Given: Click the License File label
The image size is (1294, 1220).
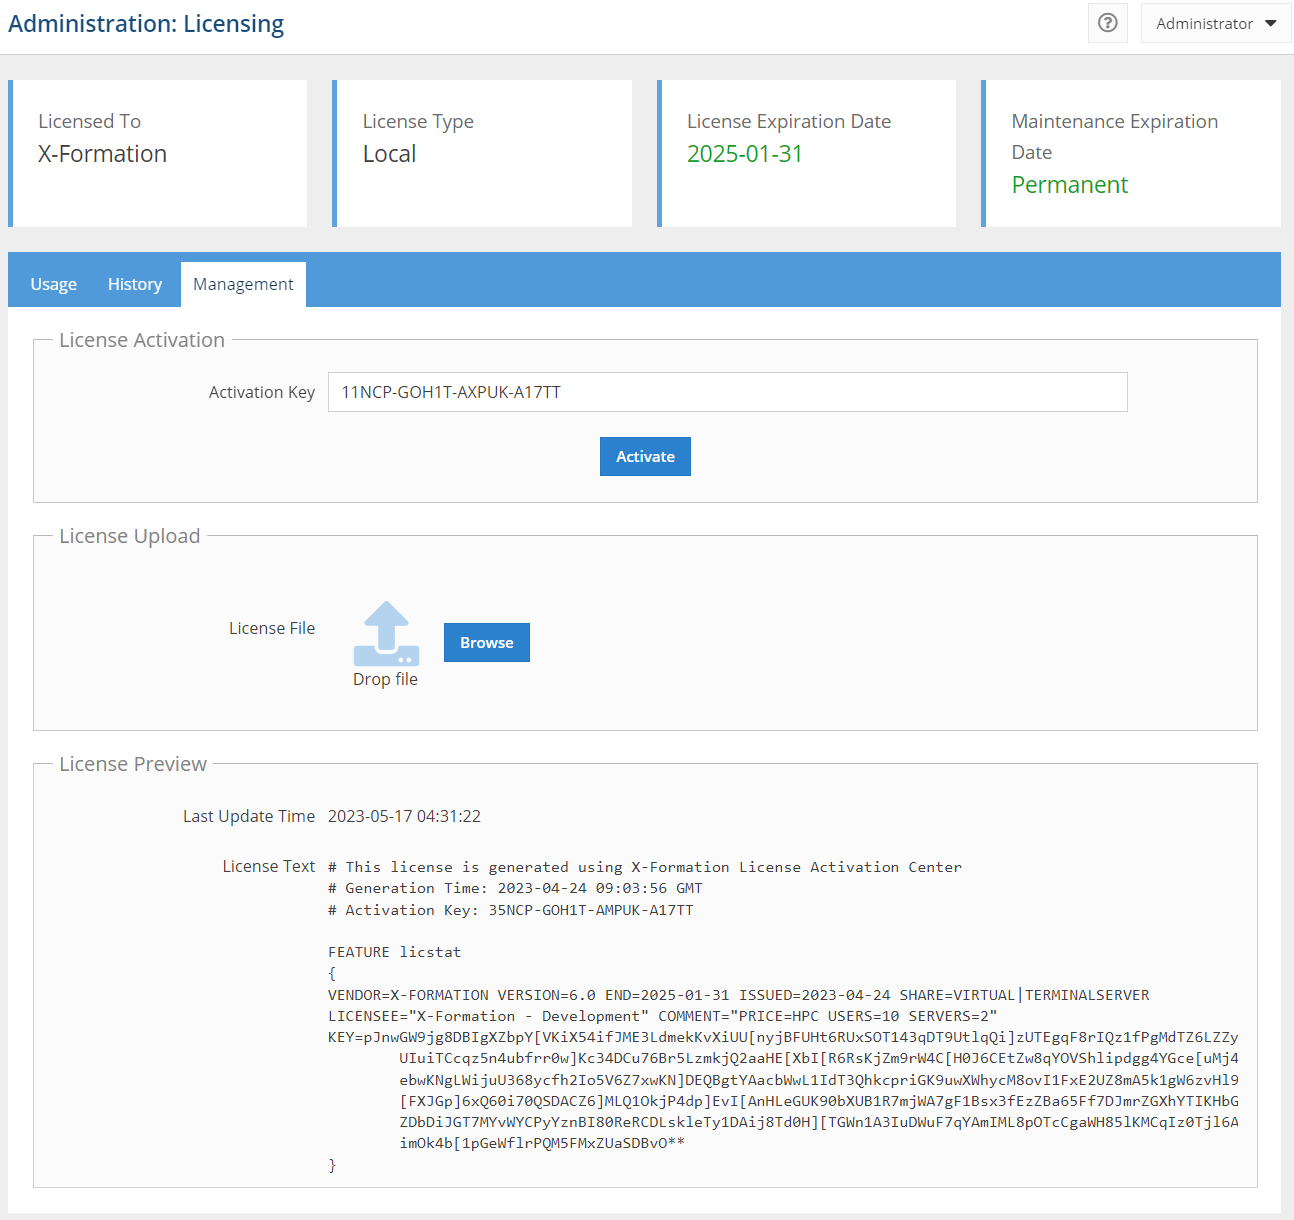Looking at the screenshot, I should [x=272, y=628].
